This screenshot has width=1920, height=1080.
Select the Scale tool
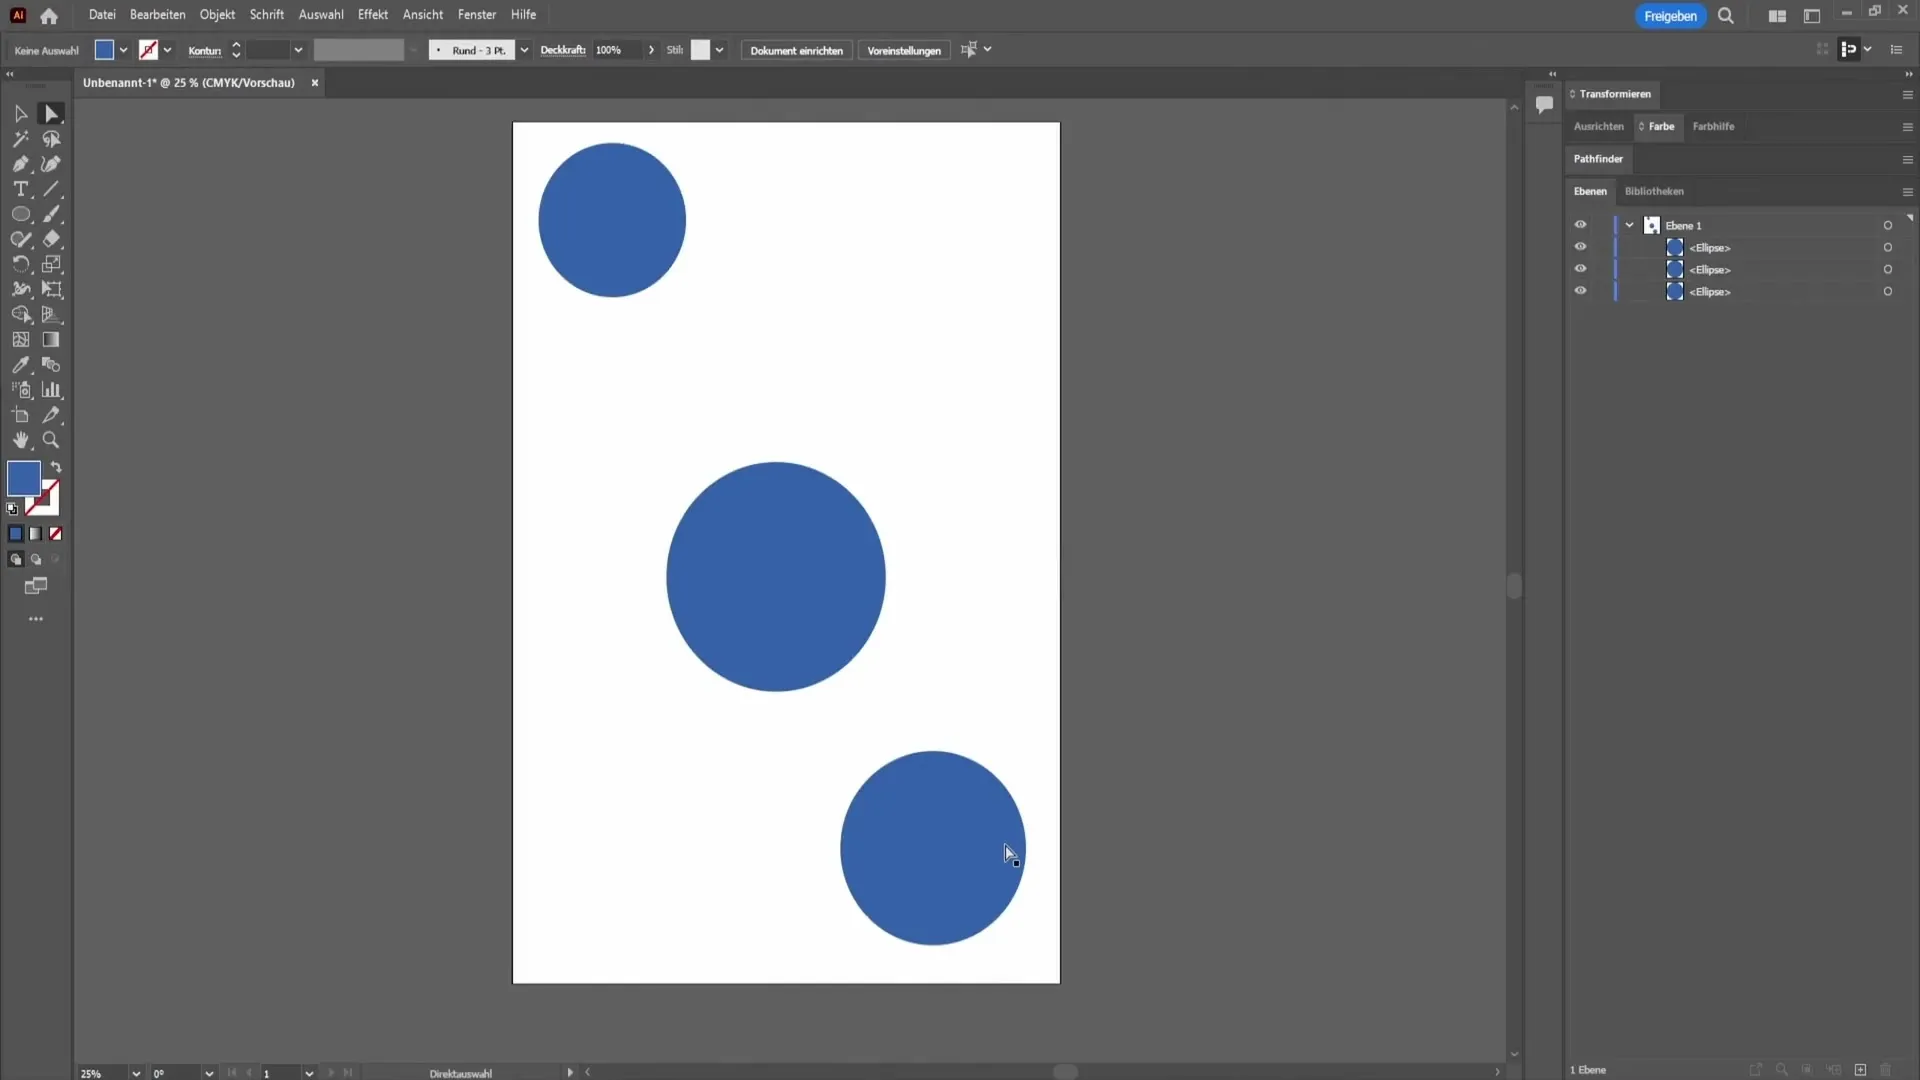pyautogui.click(x=51, y=264)
